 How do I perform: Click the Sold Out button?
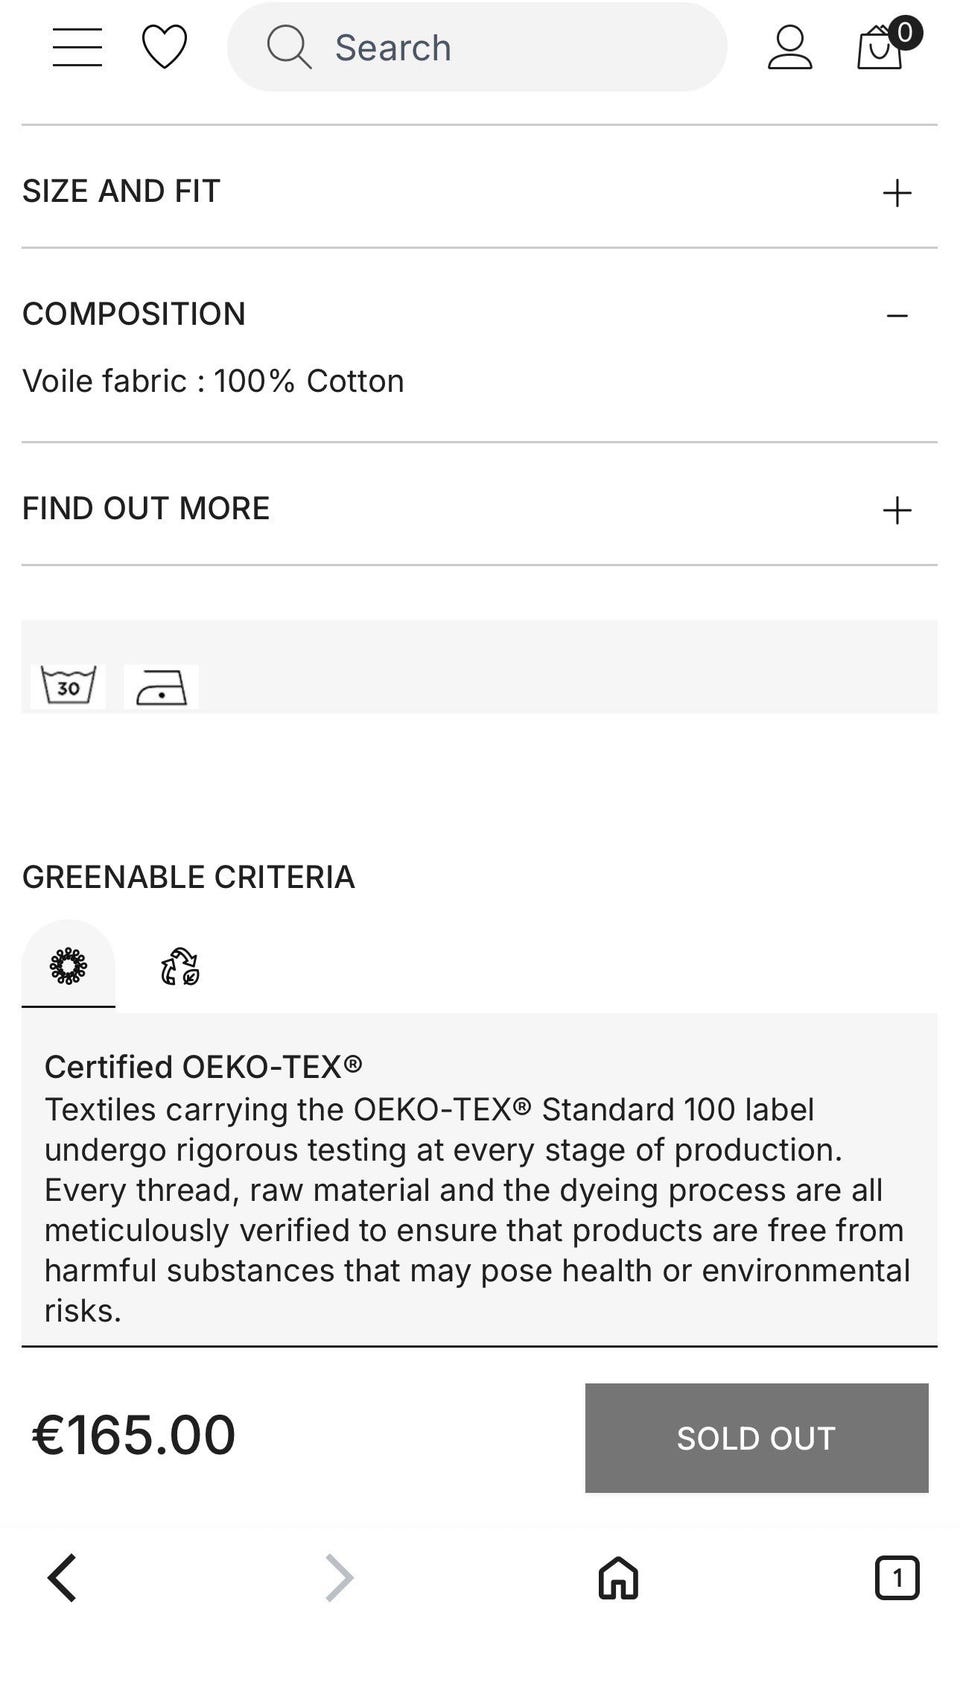pyautogui.click(x=756, y=1438)
